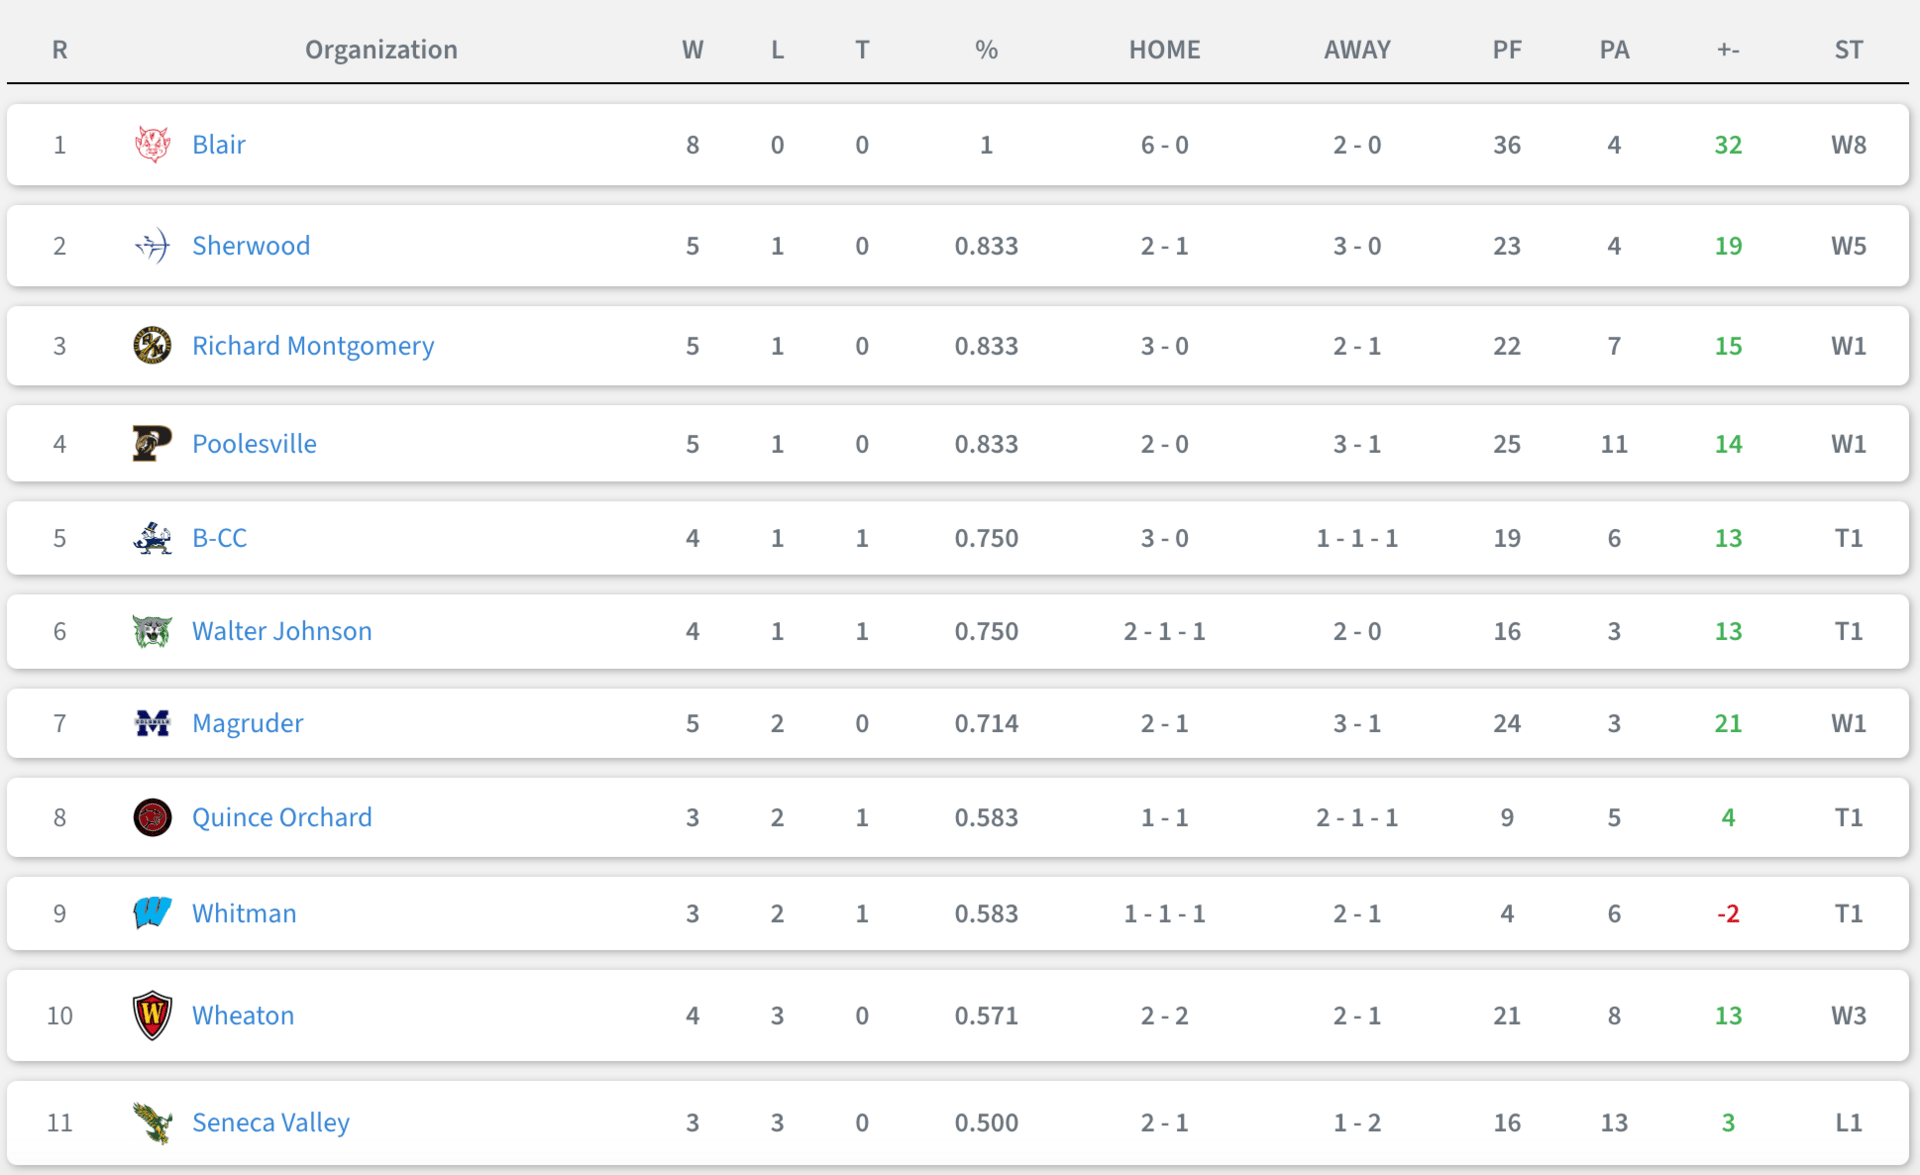Viewport: 1920px width, 1175px height.
Task: Click the Organization column header
Action: click(381, 50)
